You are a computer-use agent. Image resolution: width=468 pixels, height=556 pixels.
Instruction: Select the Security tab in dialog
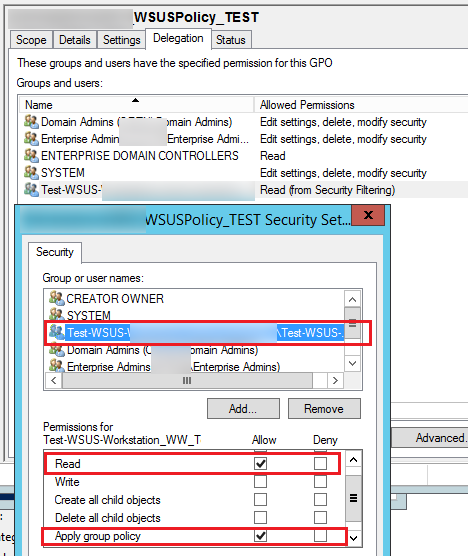click(x=55, y=252)
